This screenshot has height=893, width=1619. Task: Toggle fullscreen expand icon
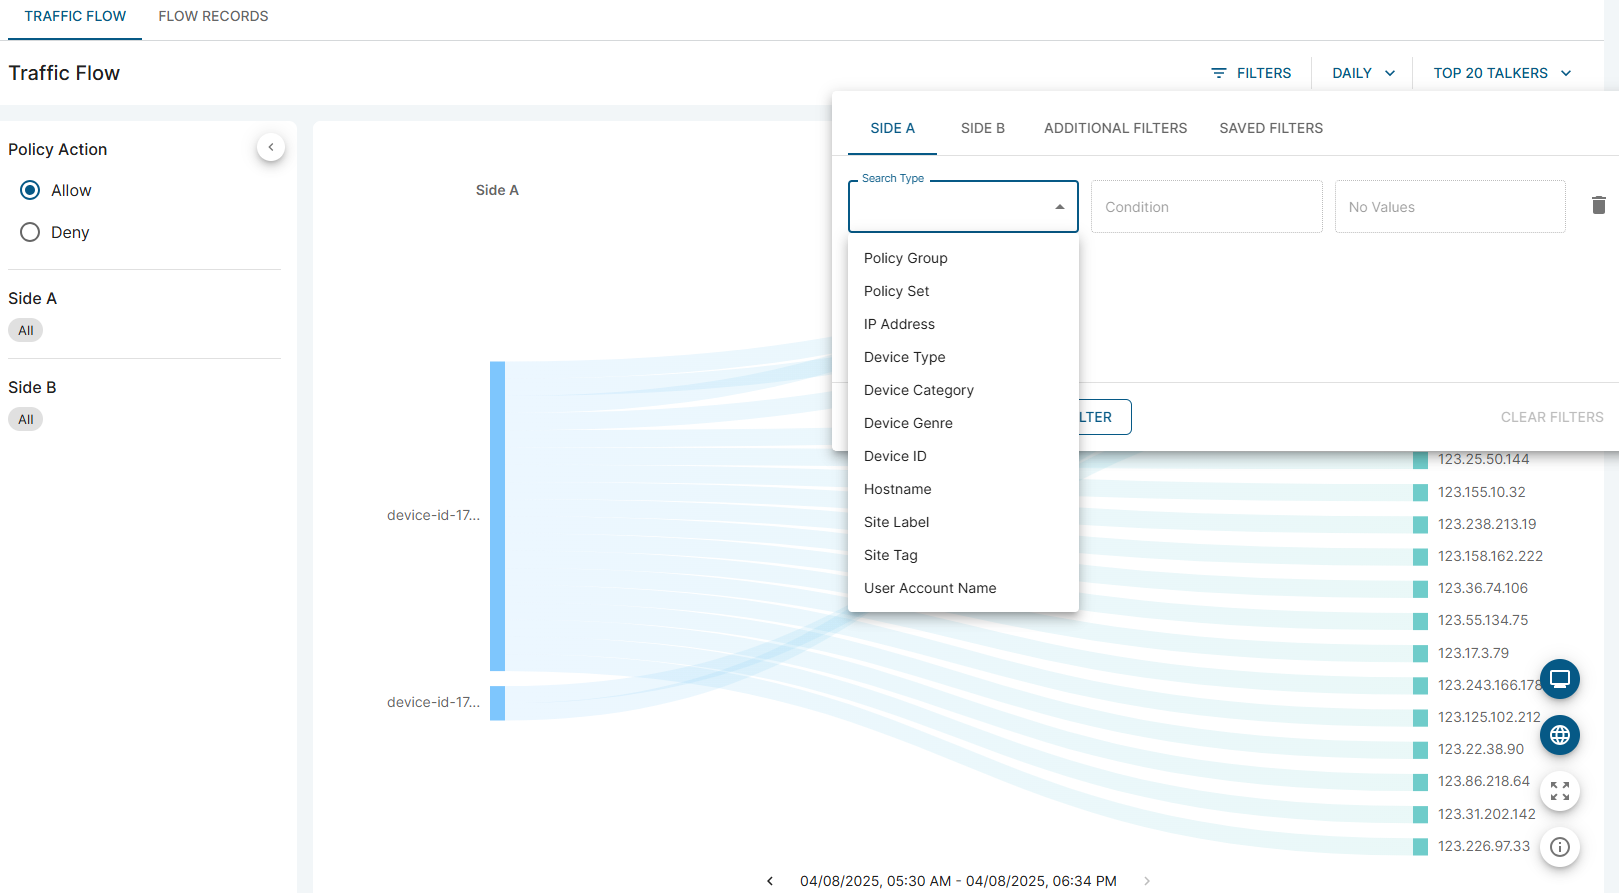coord(1559,791)
